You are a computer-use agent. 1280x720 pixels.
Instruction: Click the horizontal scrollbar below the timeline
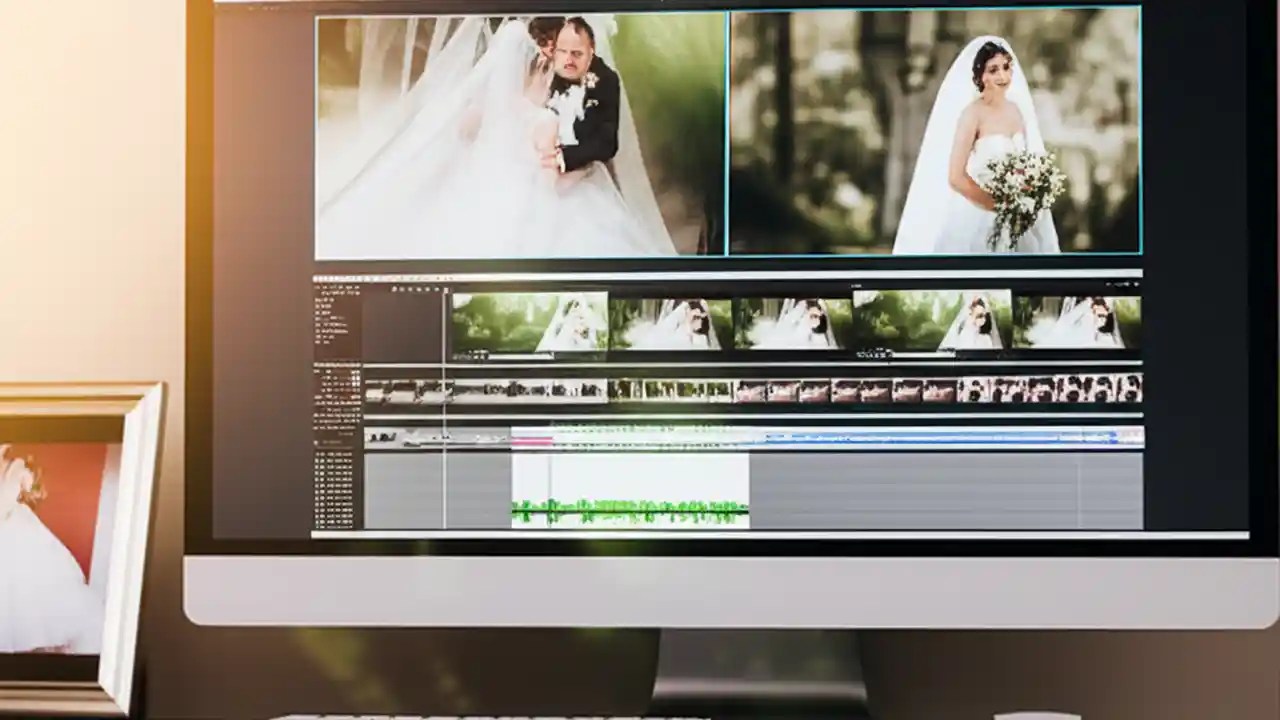(700, 535)
